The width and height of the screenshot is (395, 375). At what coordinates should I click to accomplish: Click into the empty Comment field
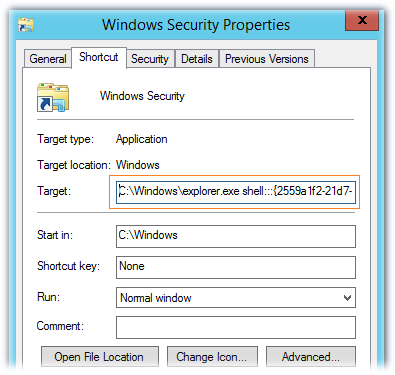236,327
